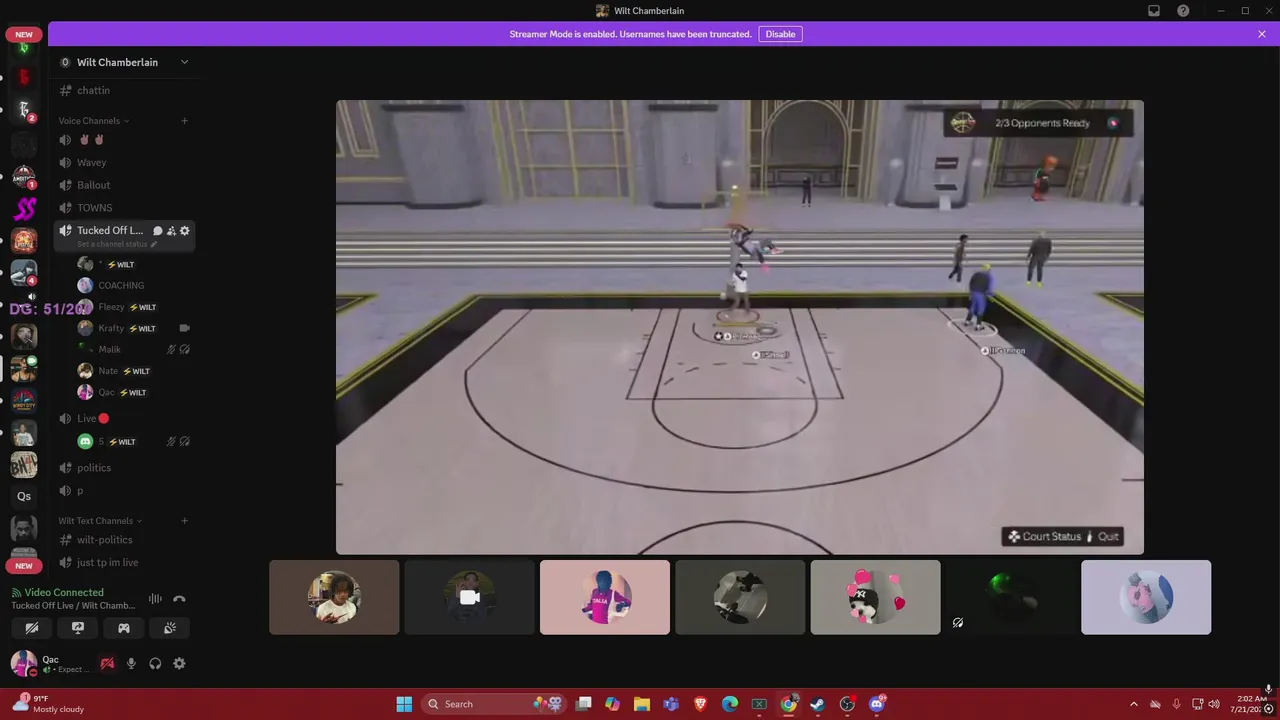Collapse the Wilt Text Channels category

pos(100,521)
